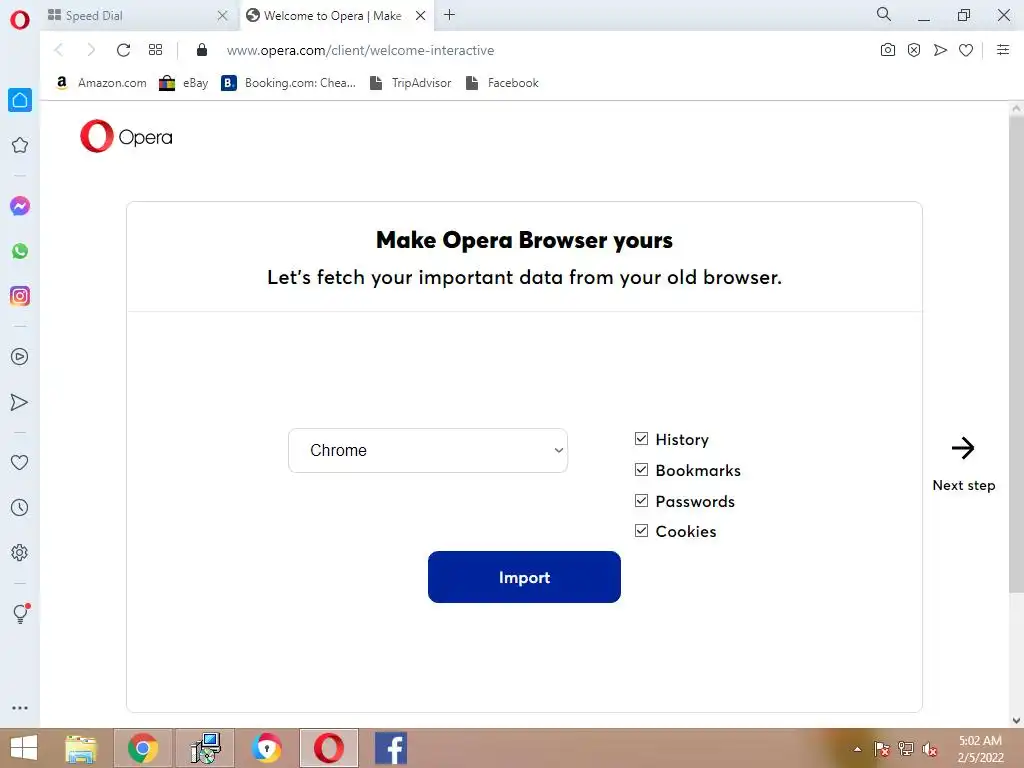The image size is (1024, 768).
Task: Open the Player icon in sidebar
Action: (20, 357)
